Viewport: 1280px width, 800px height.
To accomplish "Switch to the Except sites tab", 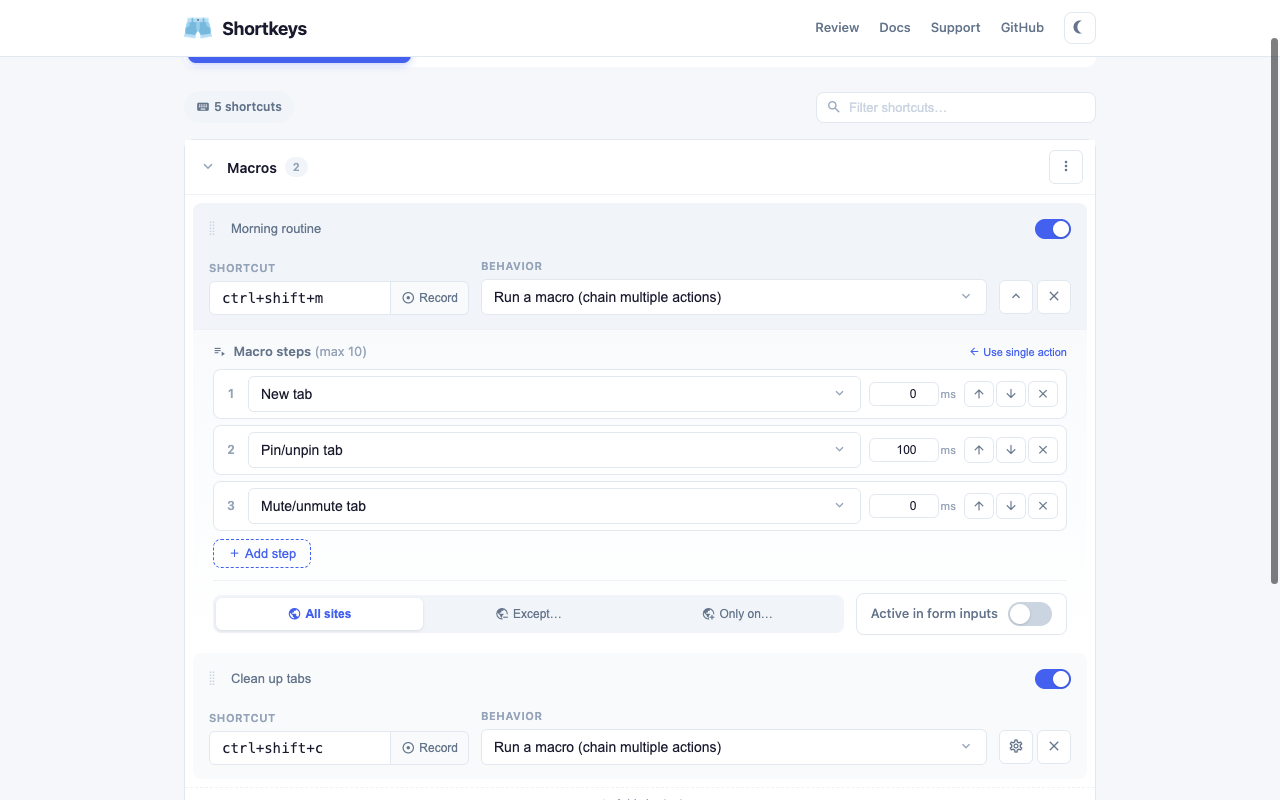I will [529, 613].
